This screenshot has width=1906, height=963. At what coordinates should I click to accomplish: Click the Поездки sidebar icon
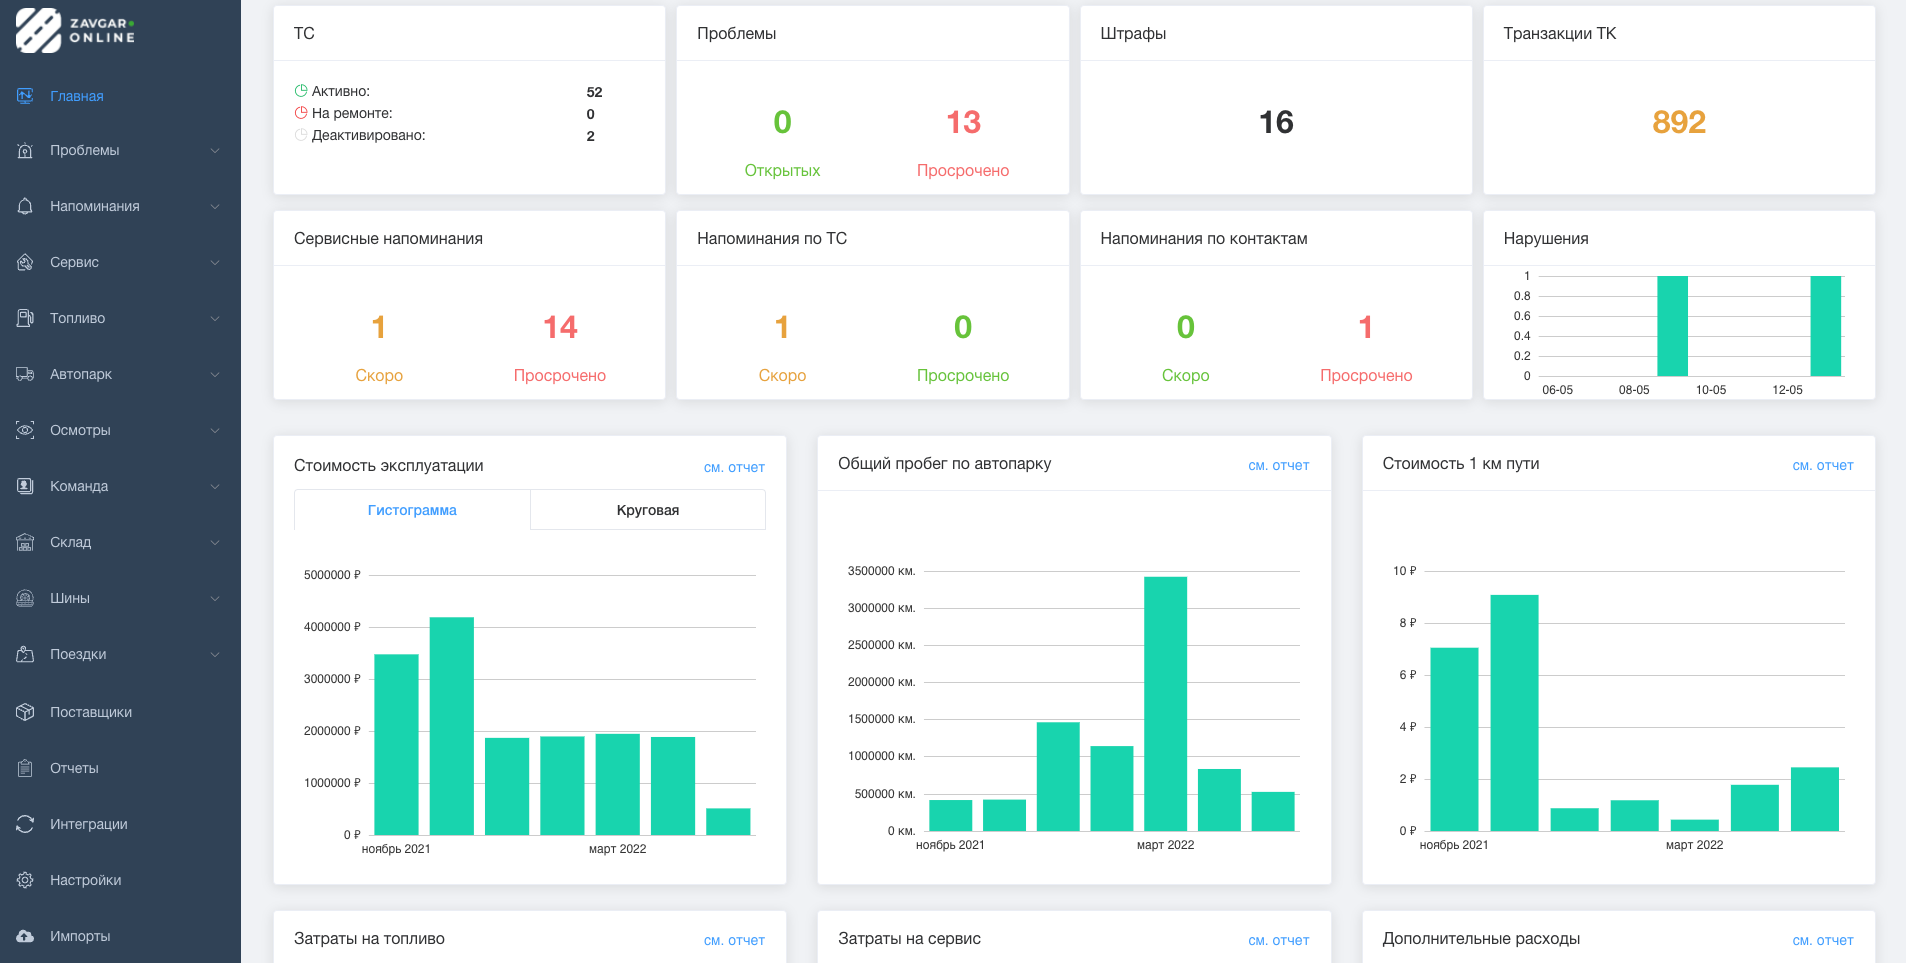point(25,654)
